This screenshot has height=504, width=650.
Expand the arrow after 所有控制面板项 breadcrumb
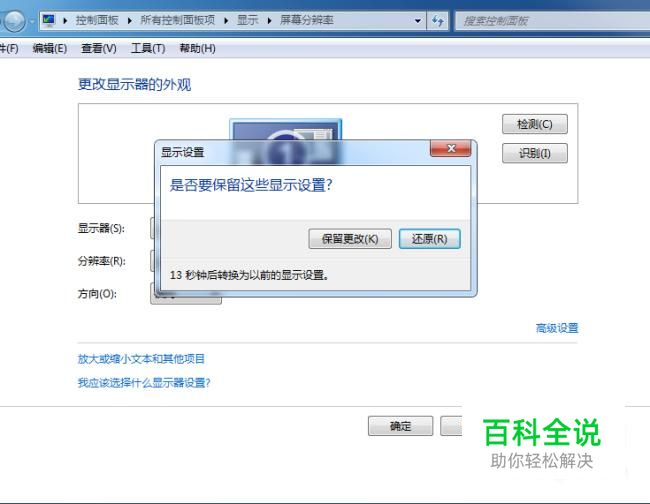click(x=226, y=20)
